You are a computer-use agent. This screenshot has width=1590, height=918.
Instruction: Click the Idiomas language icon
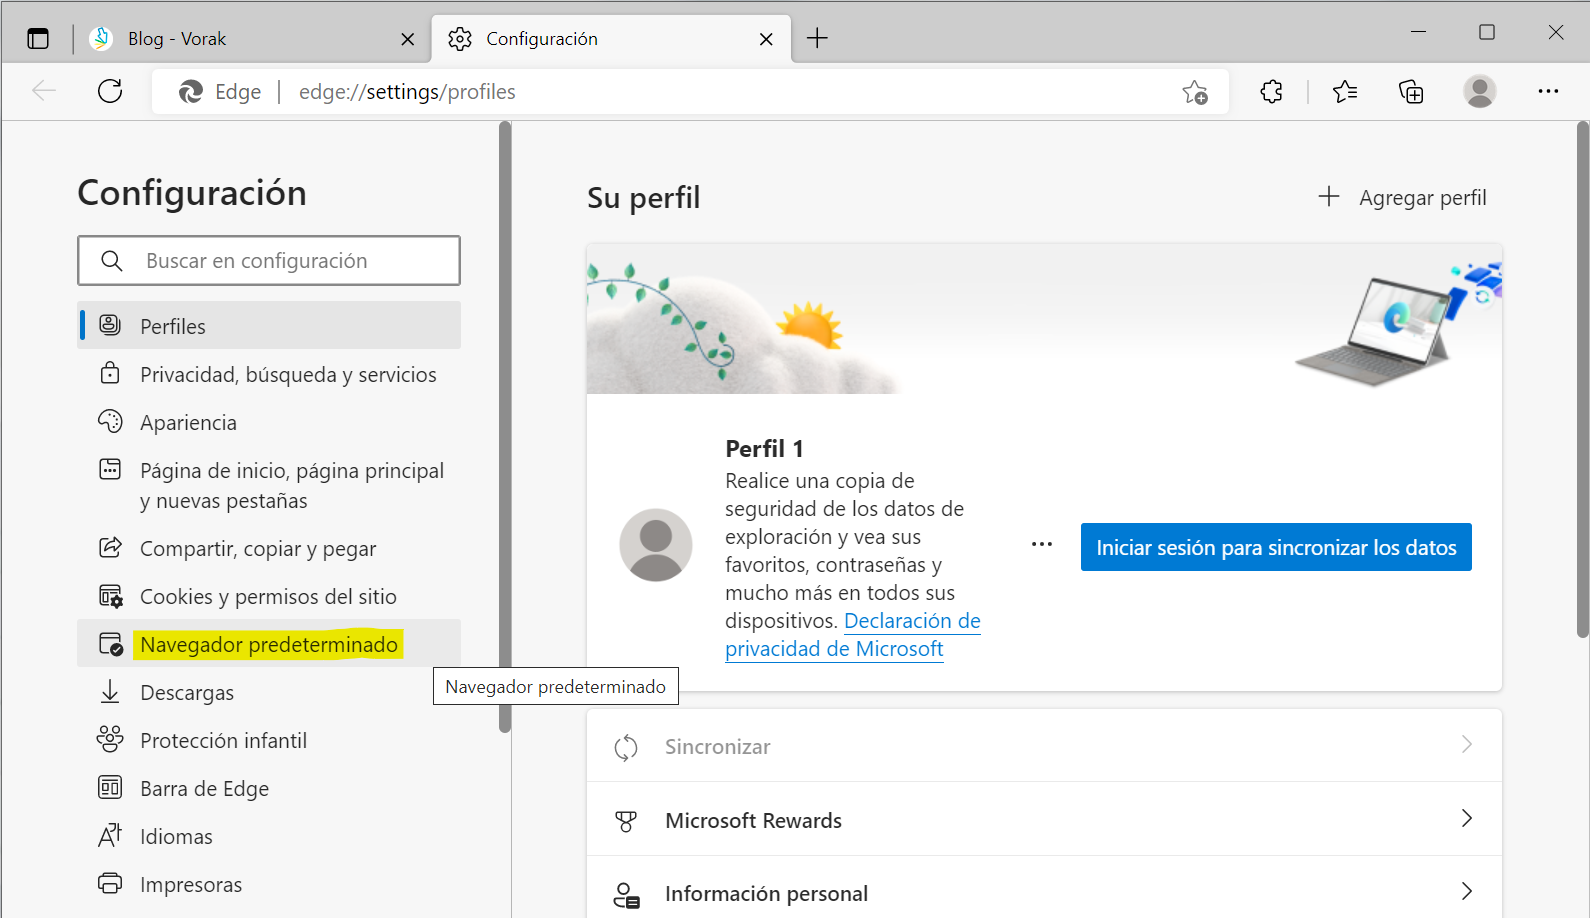tap(110, 835)
